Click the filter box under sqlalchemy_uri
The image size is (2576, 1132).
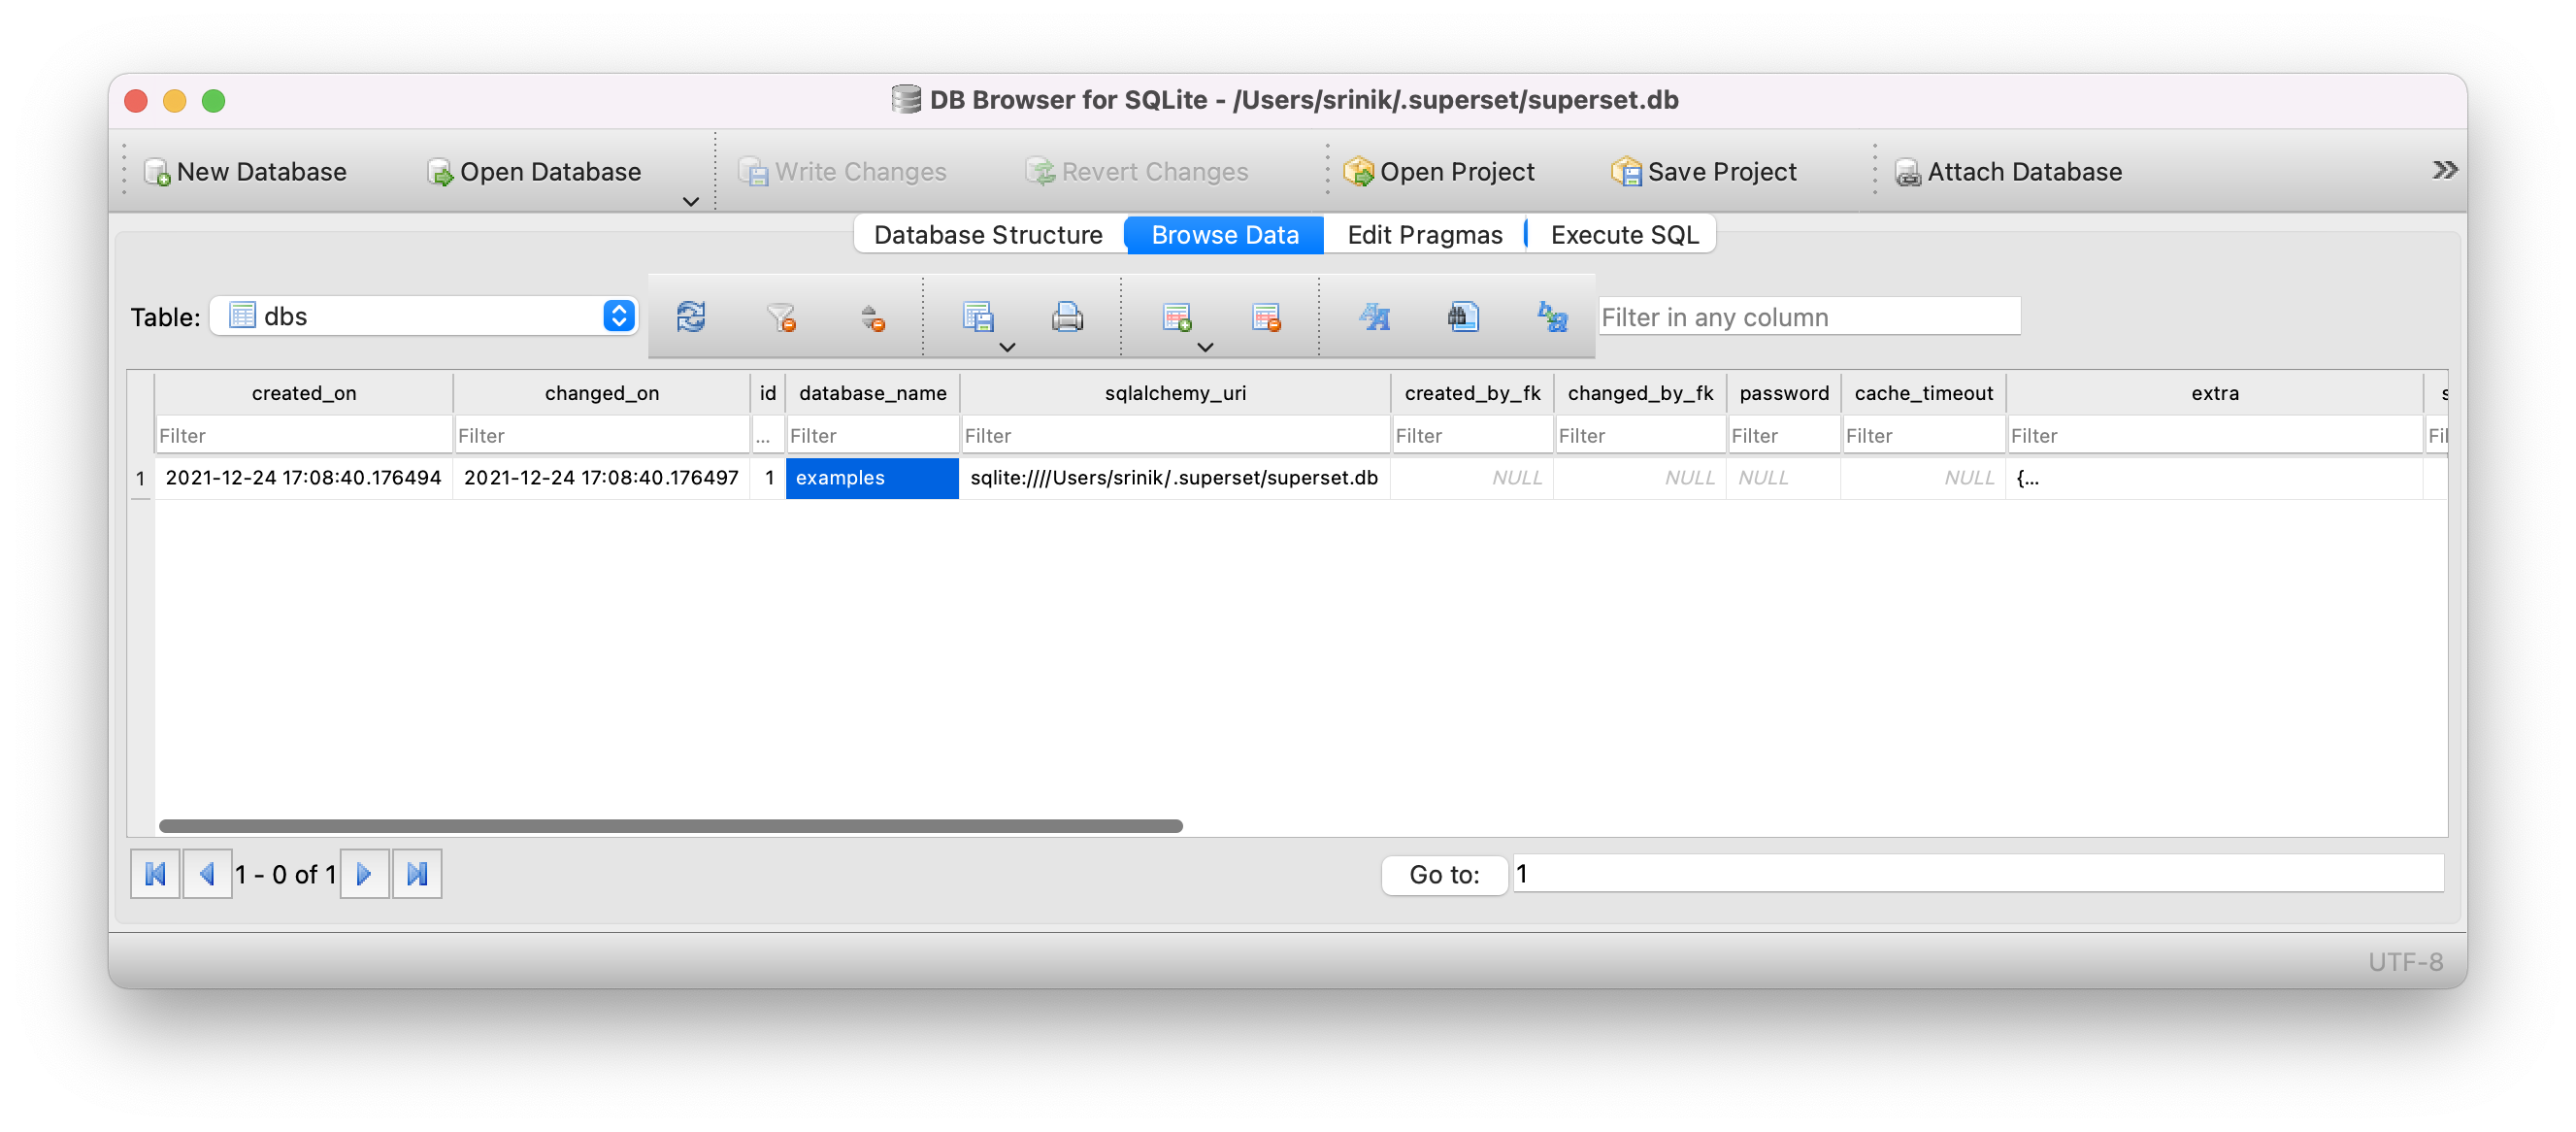click(1175, 435)
